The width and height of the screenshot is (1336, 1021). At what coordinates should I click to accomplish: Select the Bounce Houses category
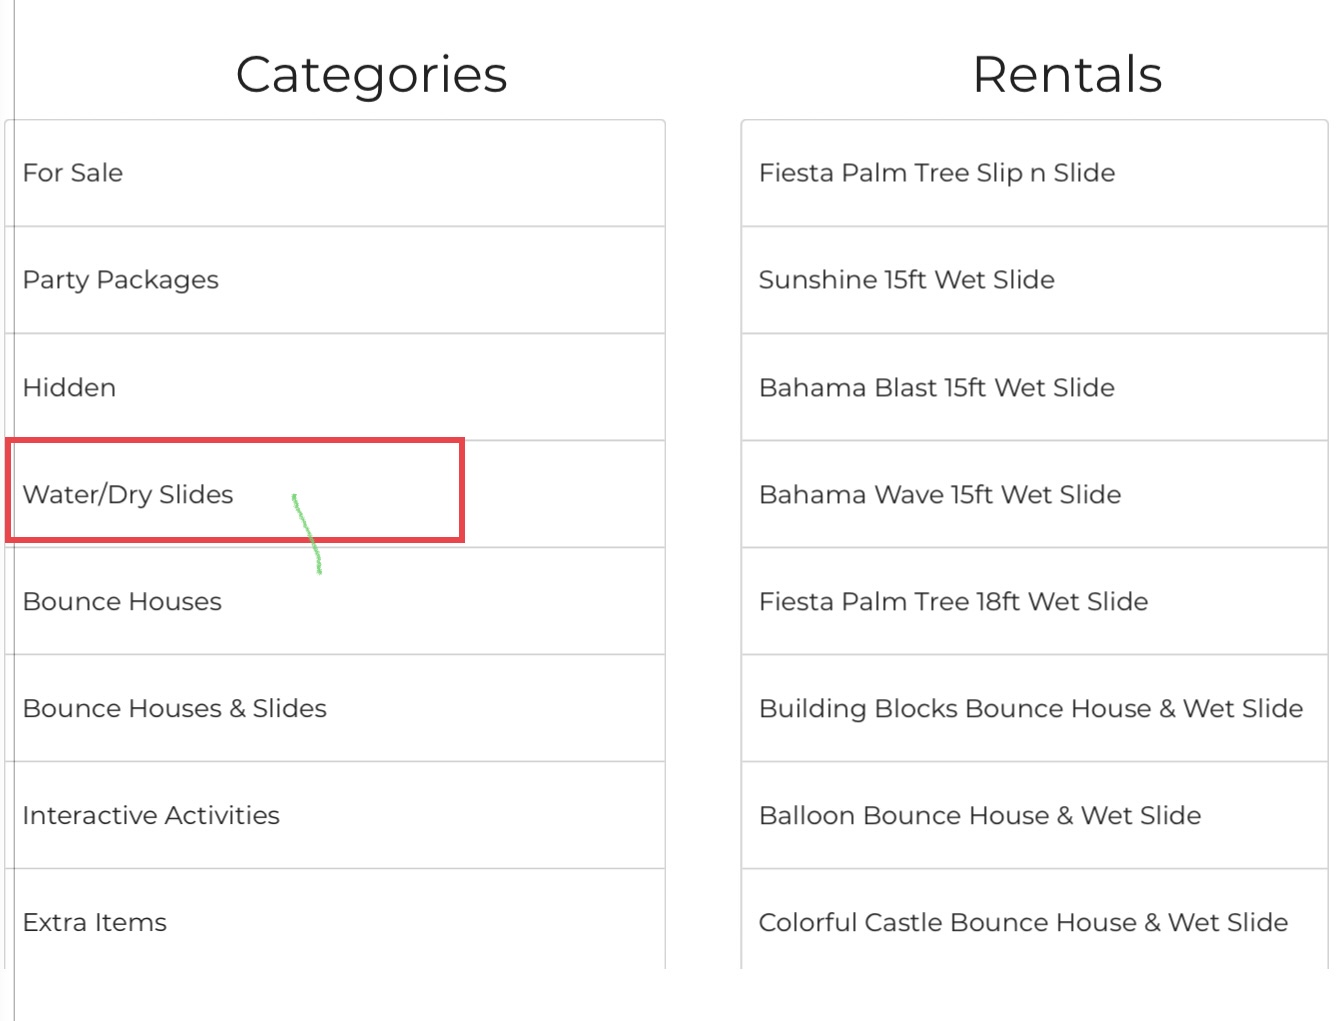[122, 601]
